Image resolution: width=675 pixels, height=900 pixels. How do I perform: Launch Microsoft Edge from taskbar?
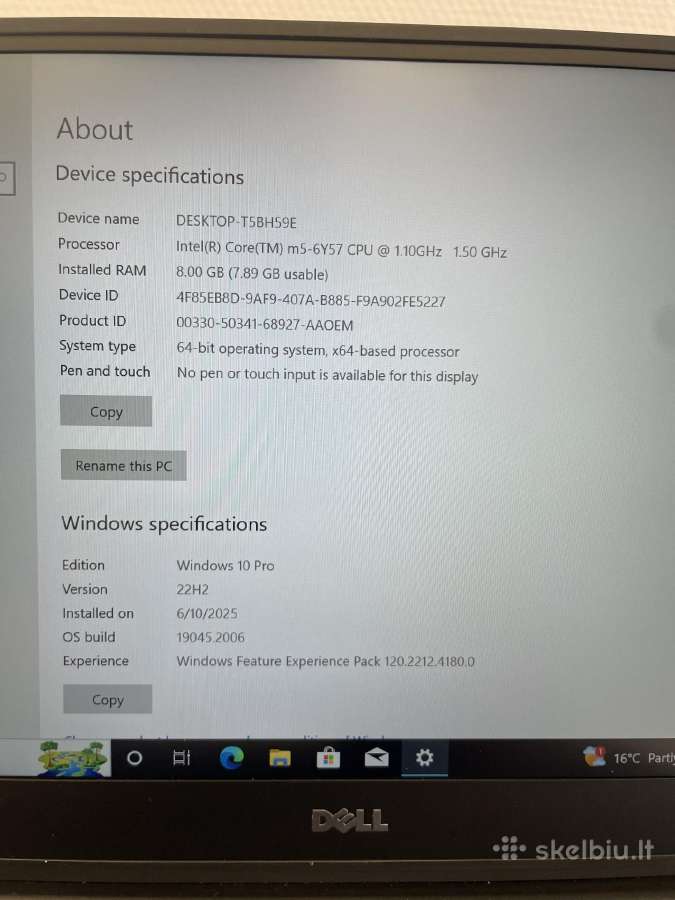(x=231, y=758)
